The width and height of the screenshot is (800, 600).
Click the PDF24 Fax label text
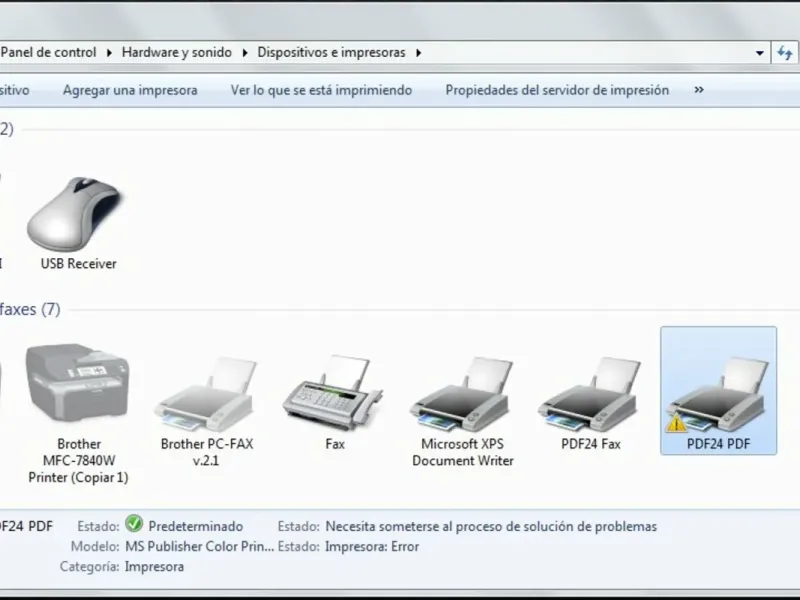click(591, 444)
